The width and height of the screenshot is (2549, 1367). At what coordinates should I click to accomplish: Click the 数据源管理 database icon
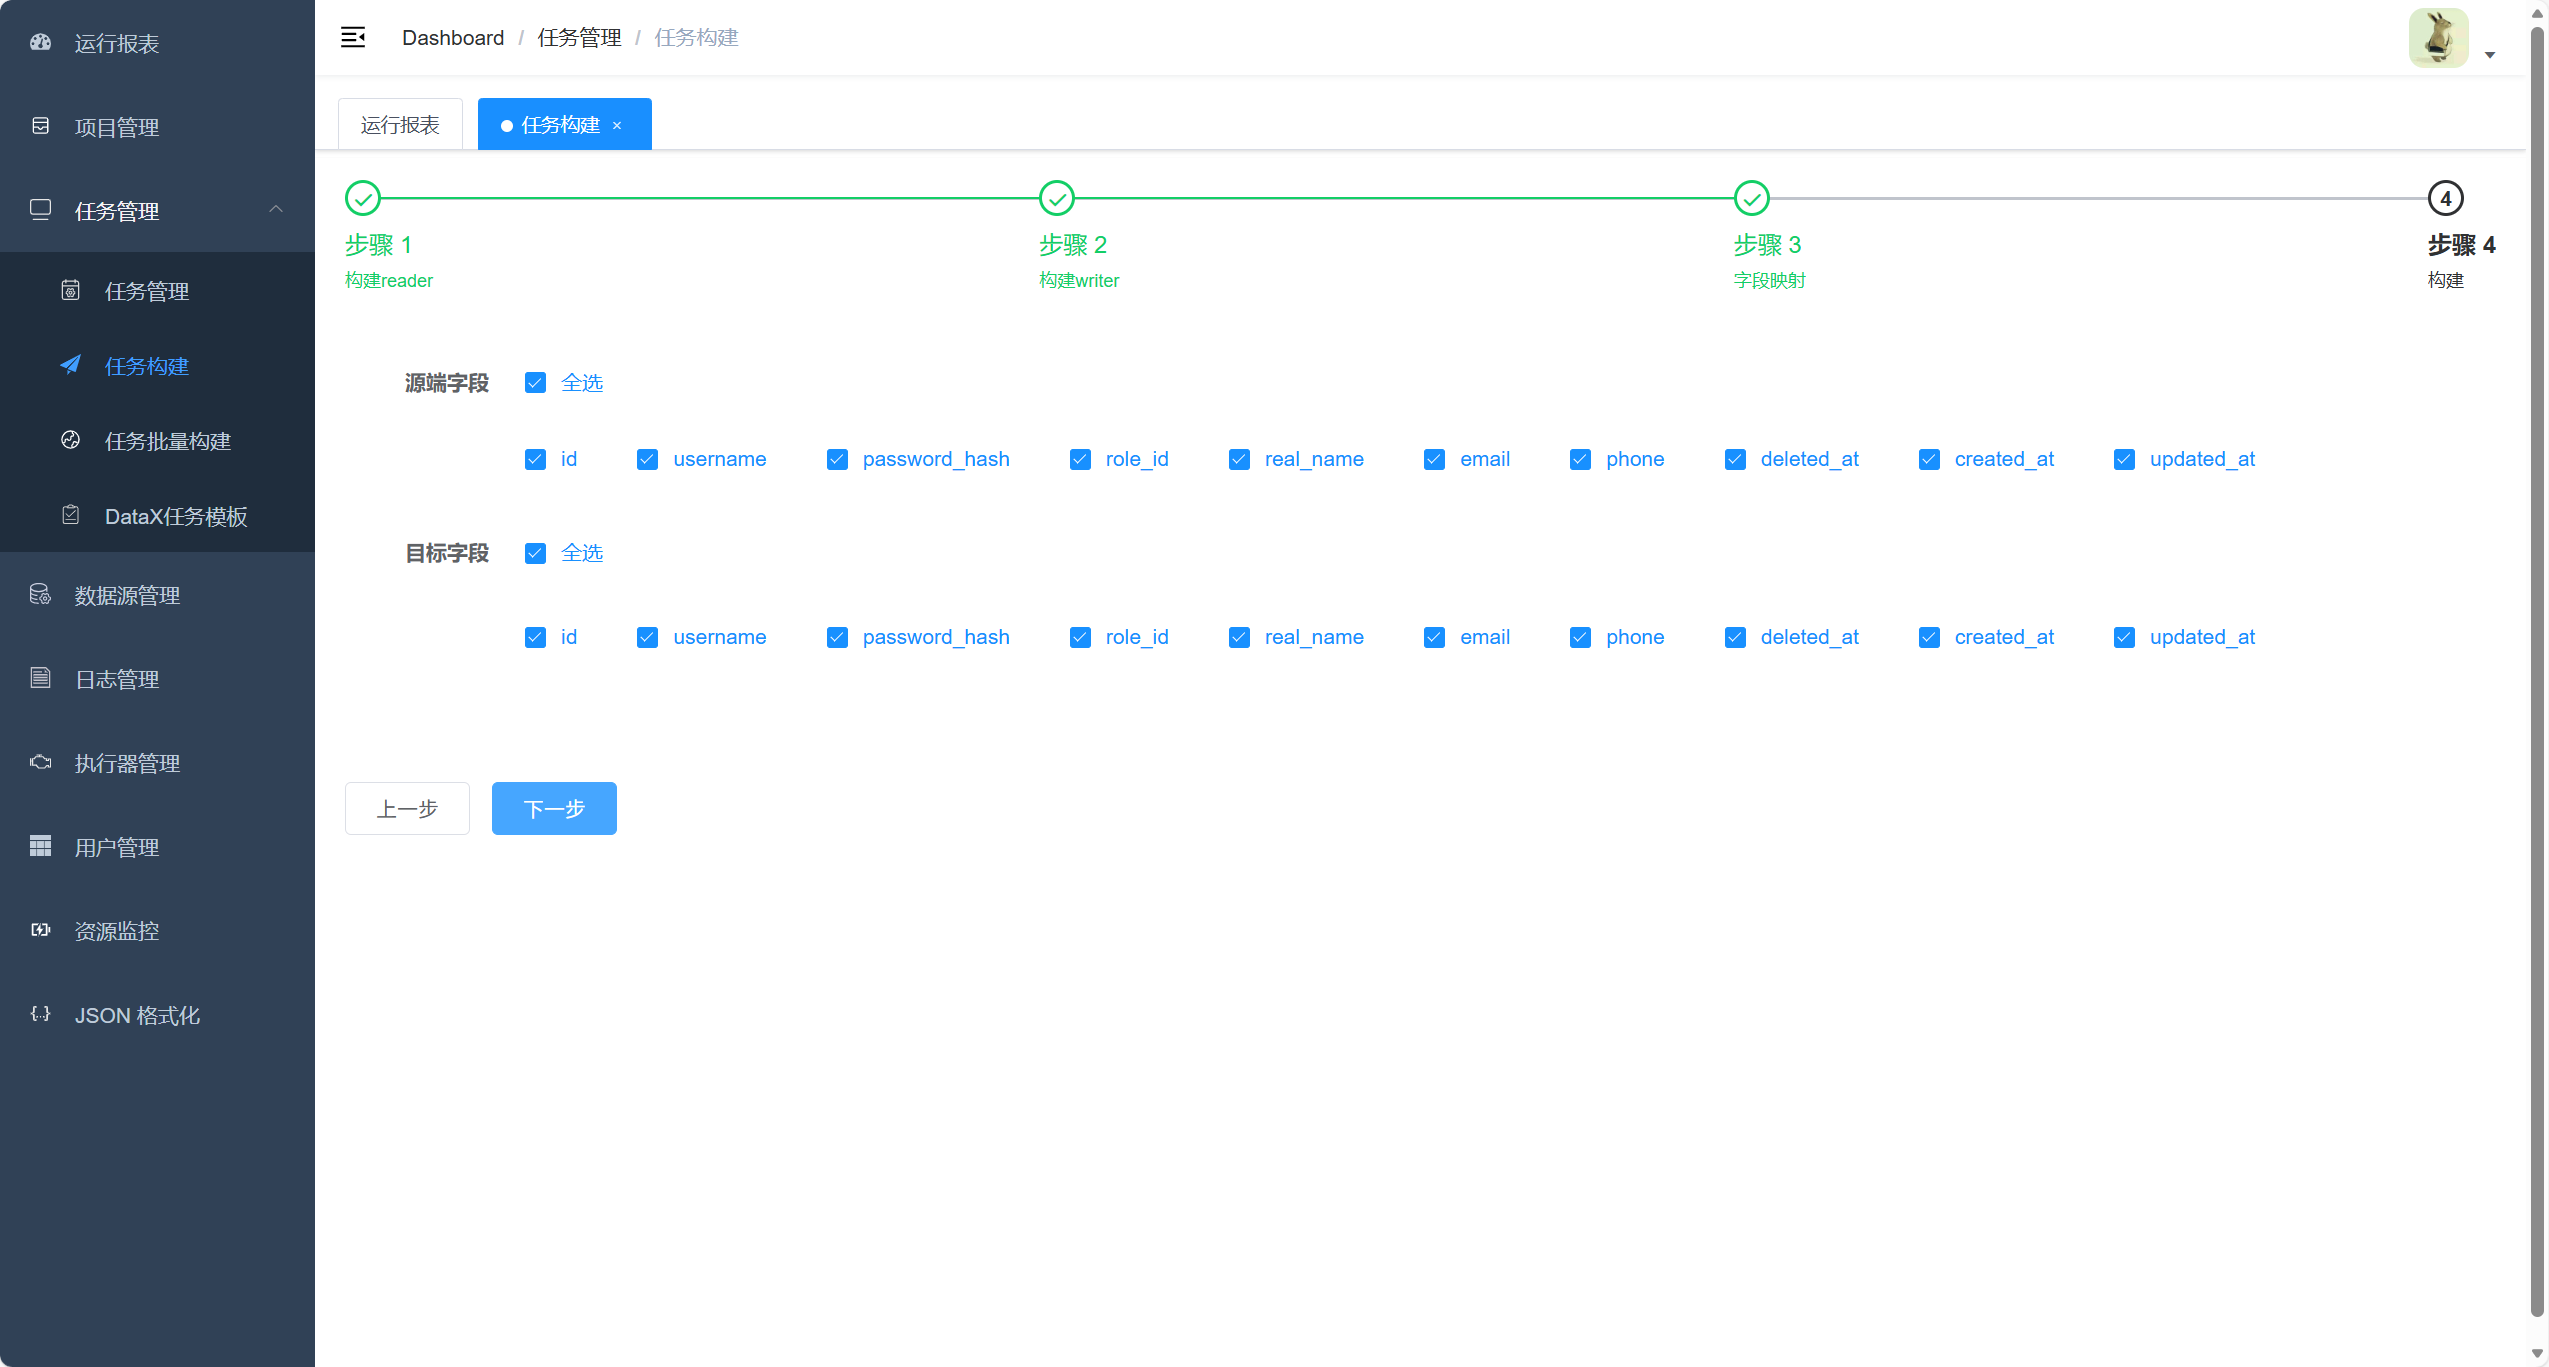tap(40, 594)
